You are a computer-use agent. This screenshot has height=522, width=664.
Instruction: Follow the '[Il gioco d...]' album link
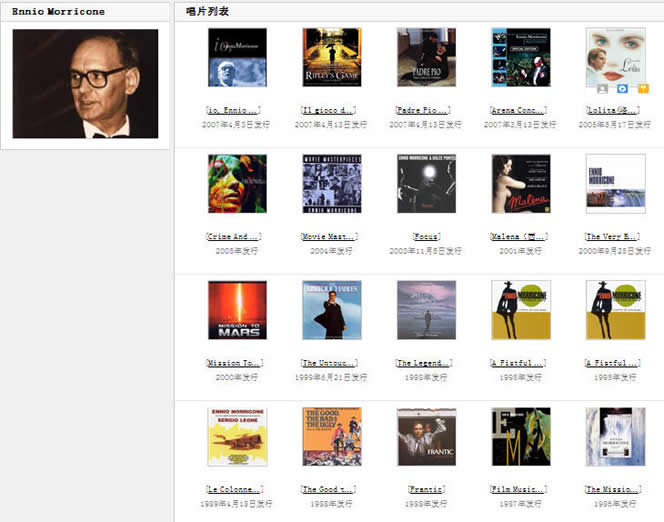click(x=328, y=110)
